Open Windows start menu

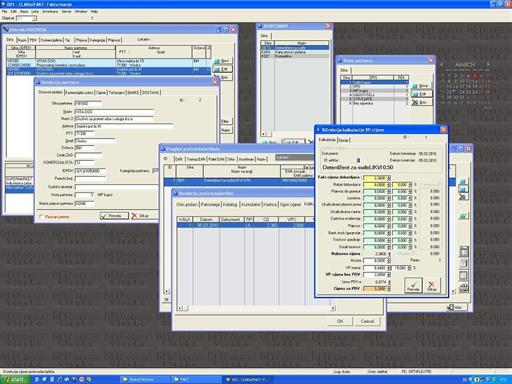point(15,379)
